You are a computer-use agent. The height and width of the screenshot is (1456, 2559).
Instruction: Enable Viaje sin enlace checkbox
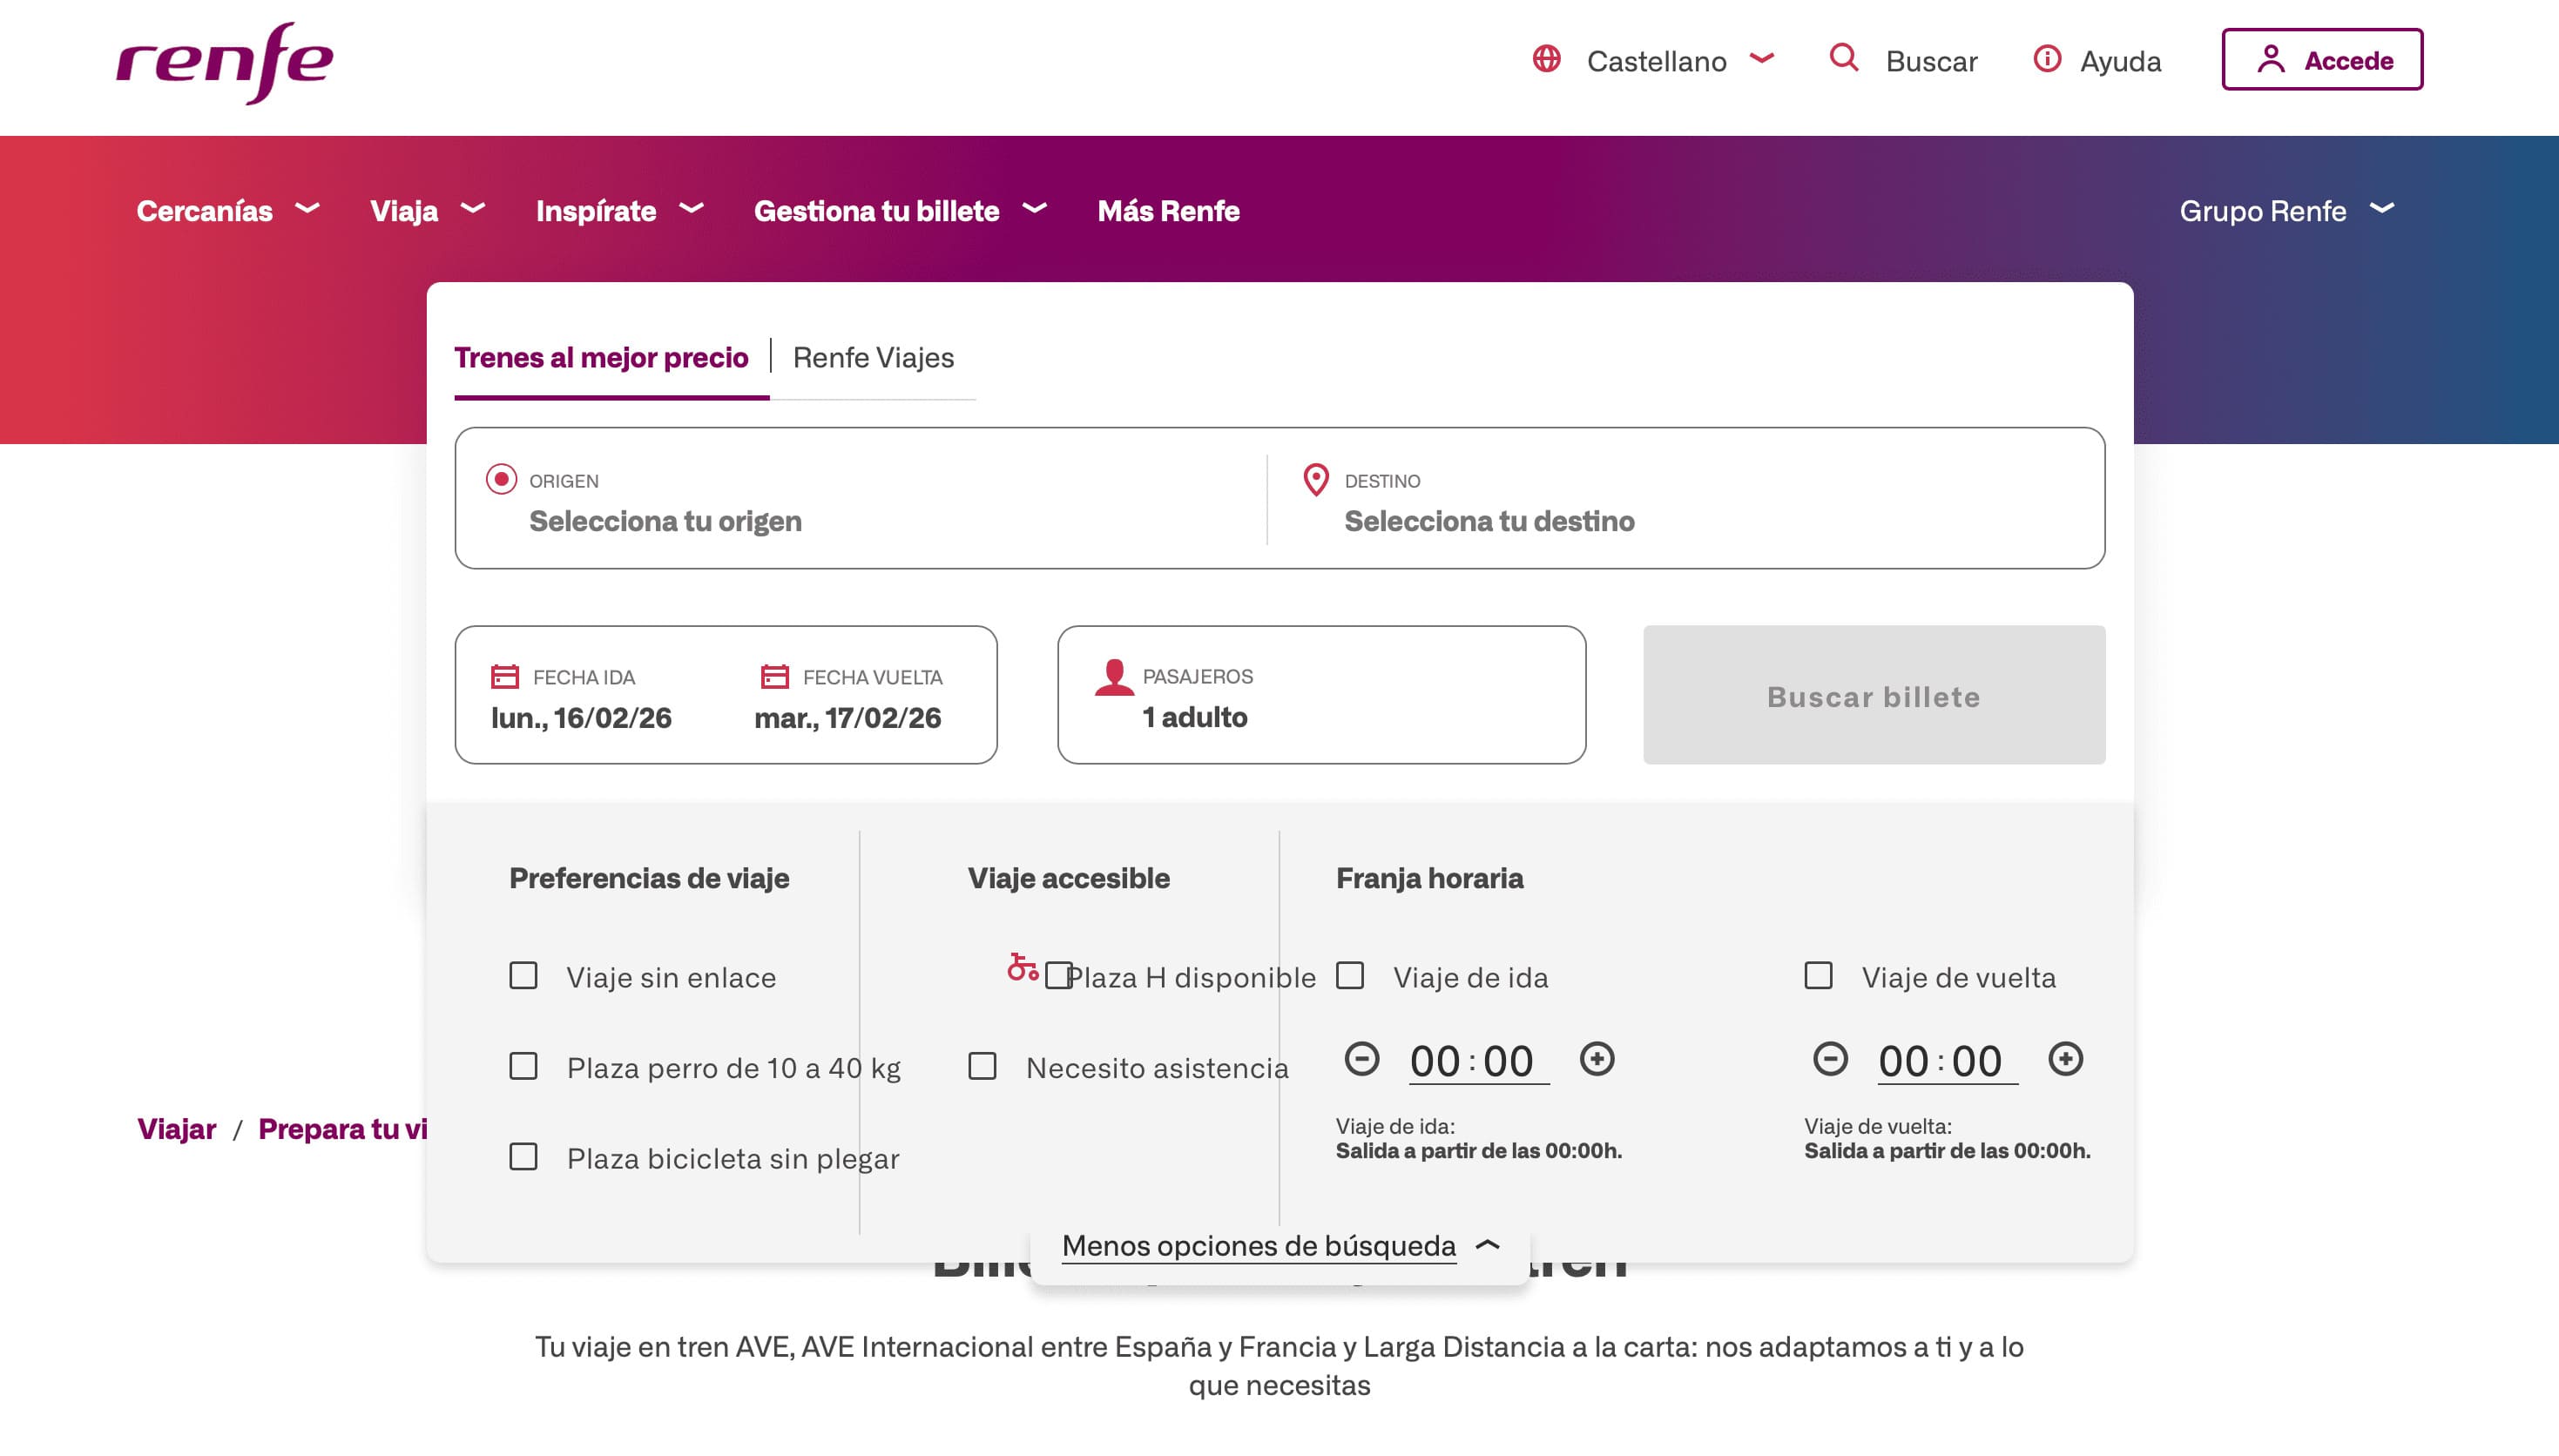(x=523, y=976)
